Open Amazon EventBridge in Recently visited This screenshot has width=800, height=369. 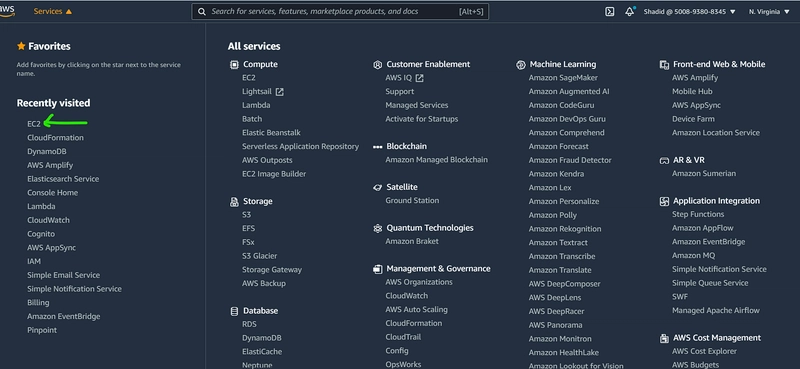pos(64,316)
